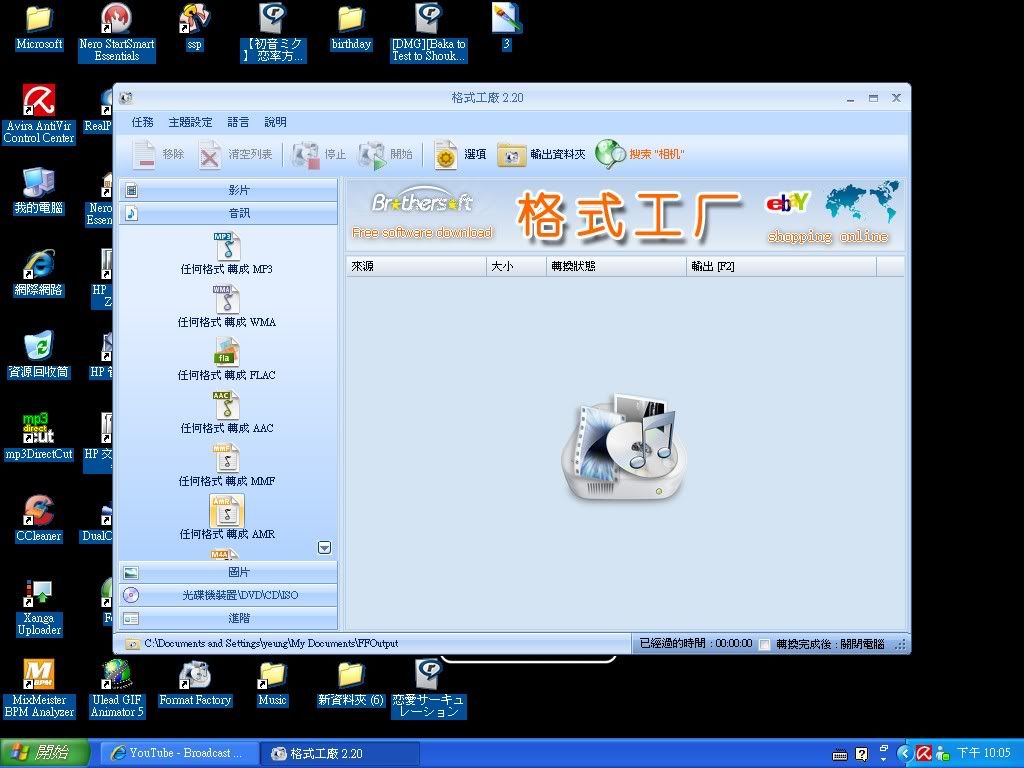The image size is (1024, 768).
Task: Select the 恋愛サーキュレーション desktop file
Action: (428, 689)
